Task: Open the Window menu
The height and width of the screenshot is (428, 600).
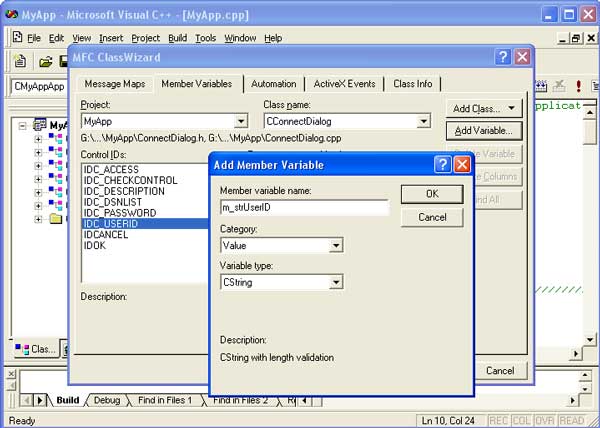Action: tap(240, 38)
